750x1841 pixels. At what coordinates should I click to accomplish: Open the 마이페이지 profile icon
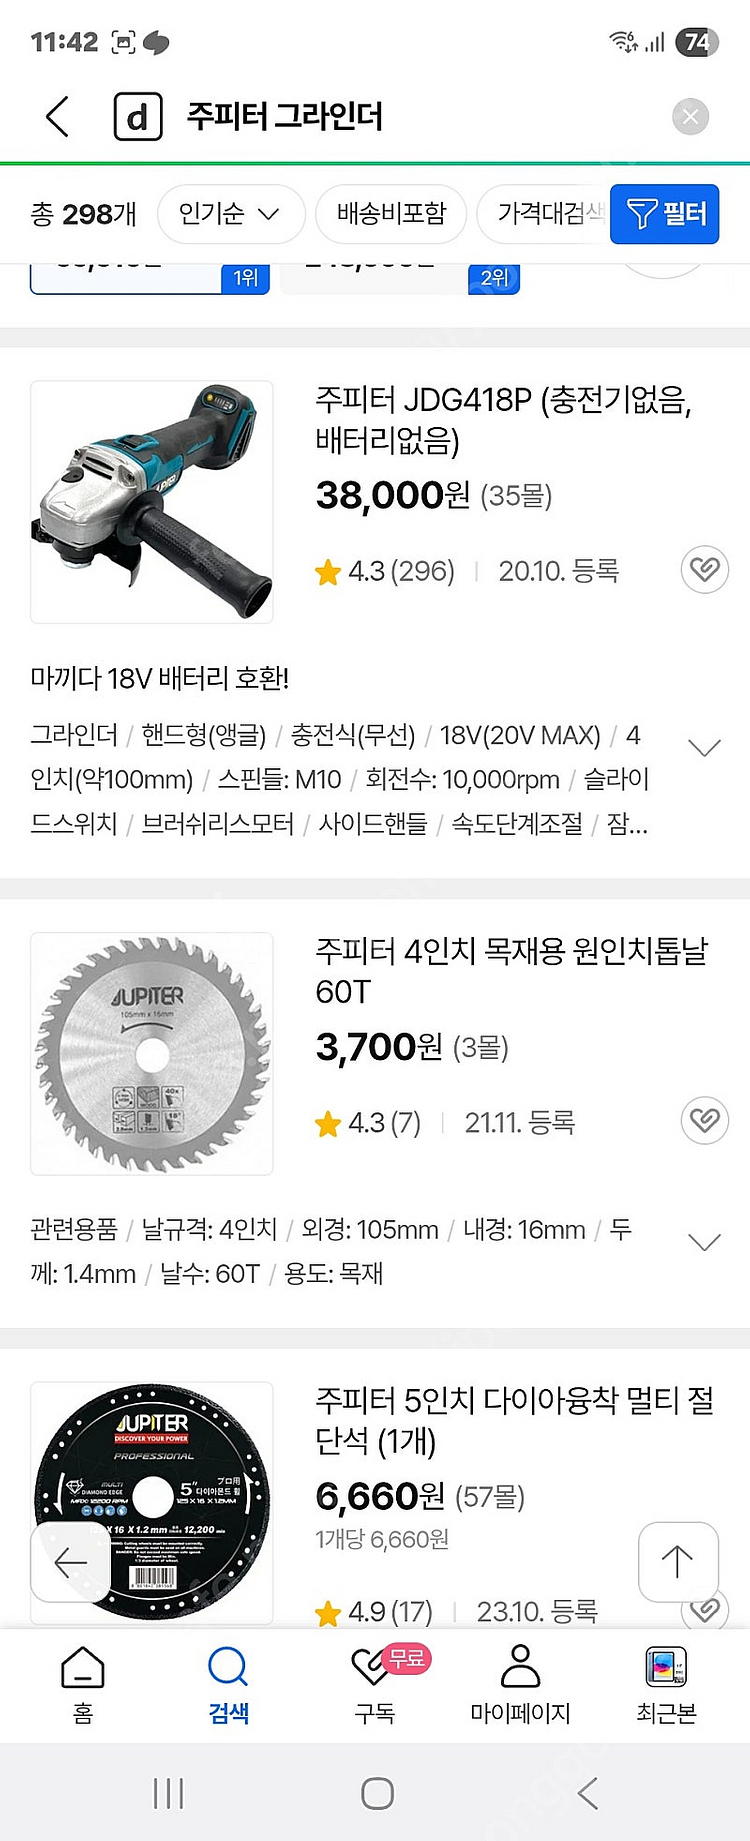click(x=520, y=1686)
